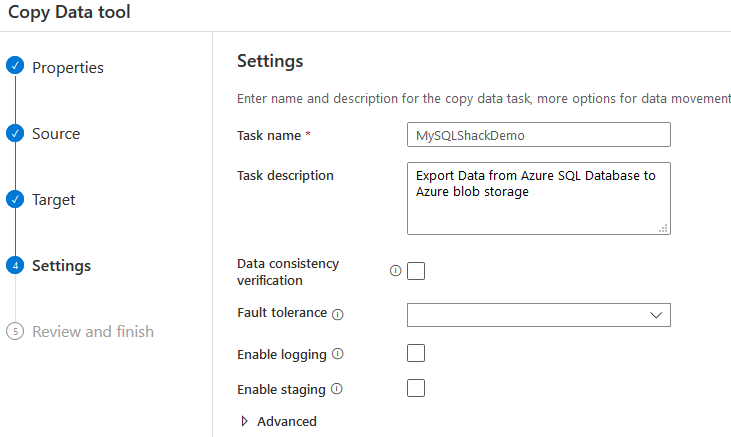This screenshot has width=731, height=437.
Task: Go to the Properties wizard step
Action: pos(68,68)
